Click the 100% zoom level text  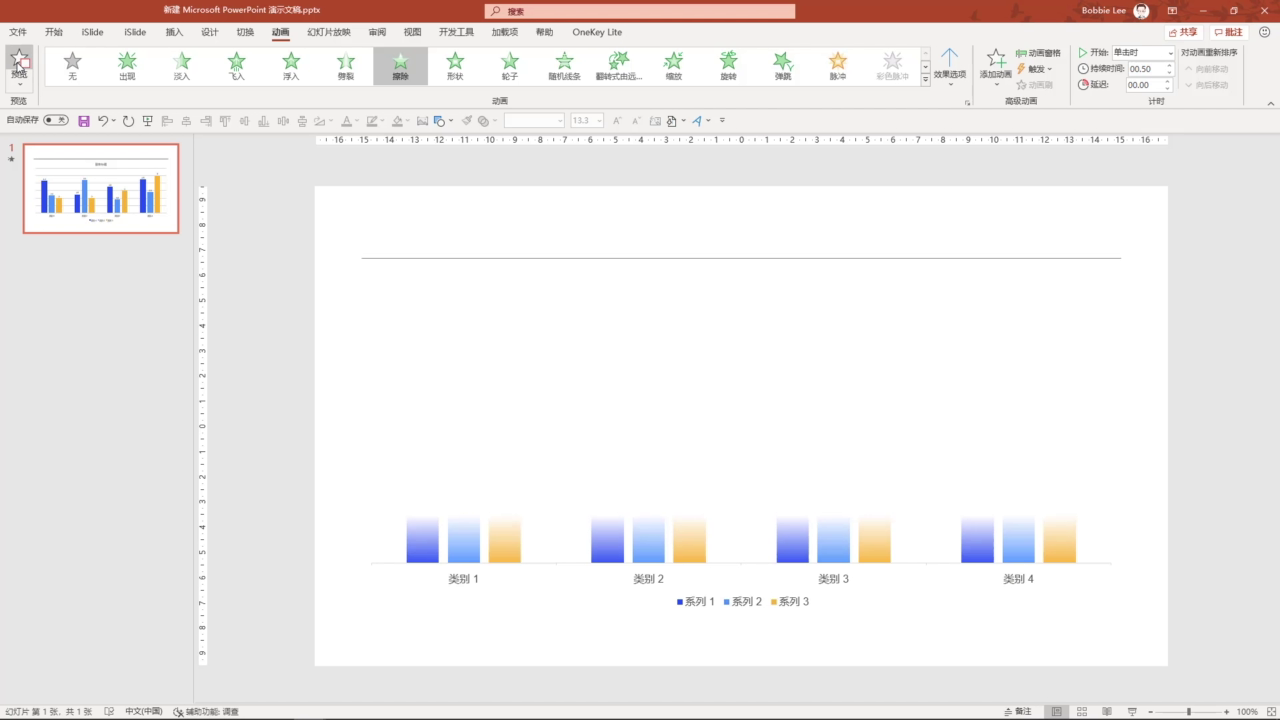1247,711
